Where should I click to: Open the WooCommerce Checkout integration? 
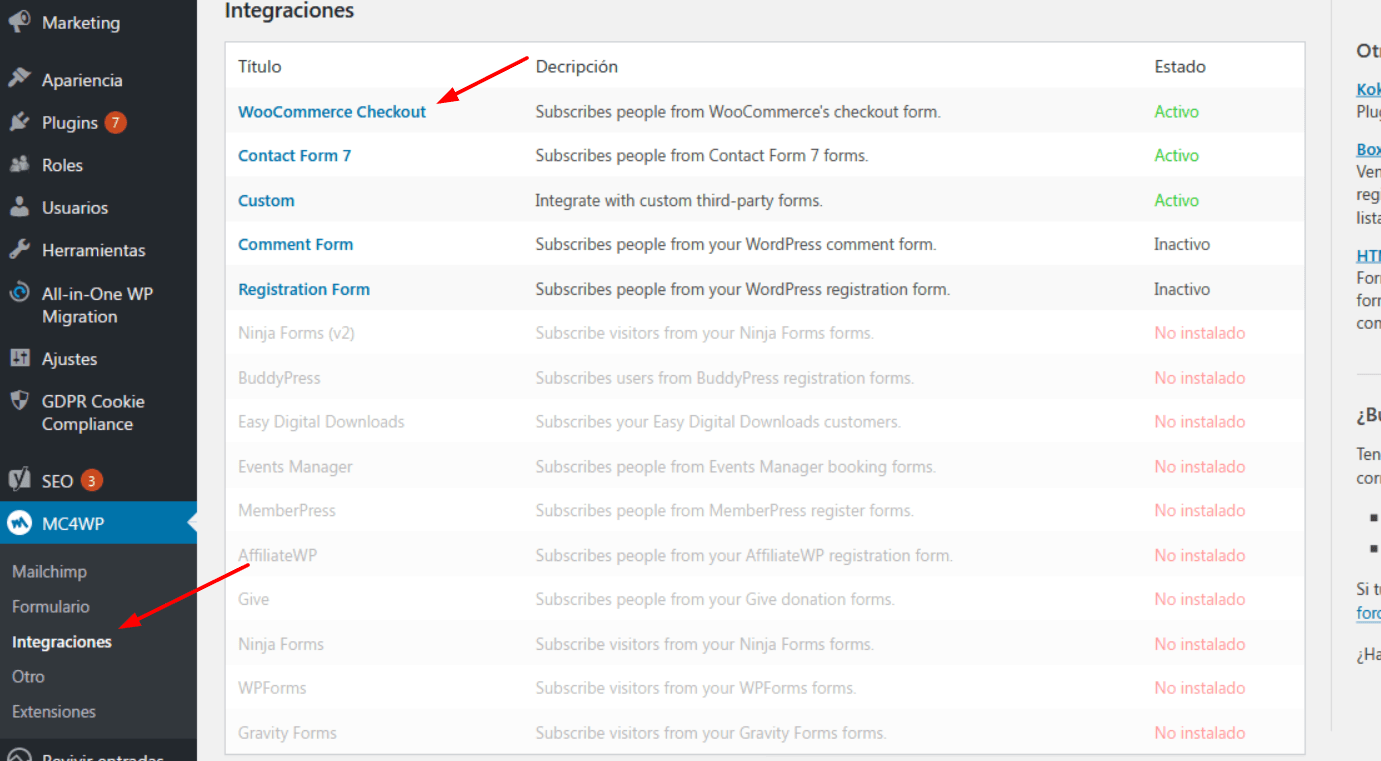tap(332, 111)
